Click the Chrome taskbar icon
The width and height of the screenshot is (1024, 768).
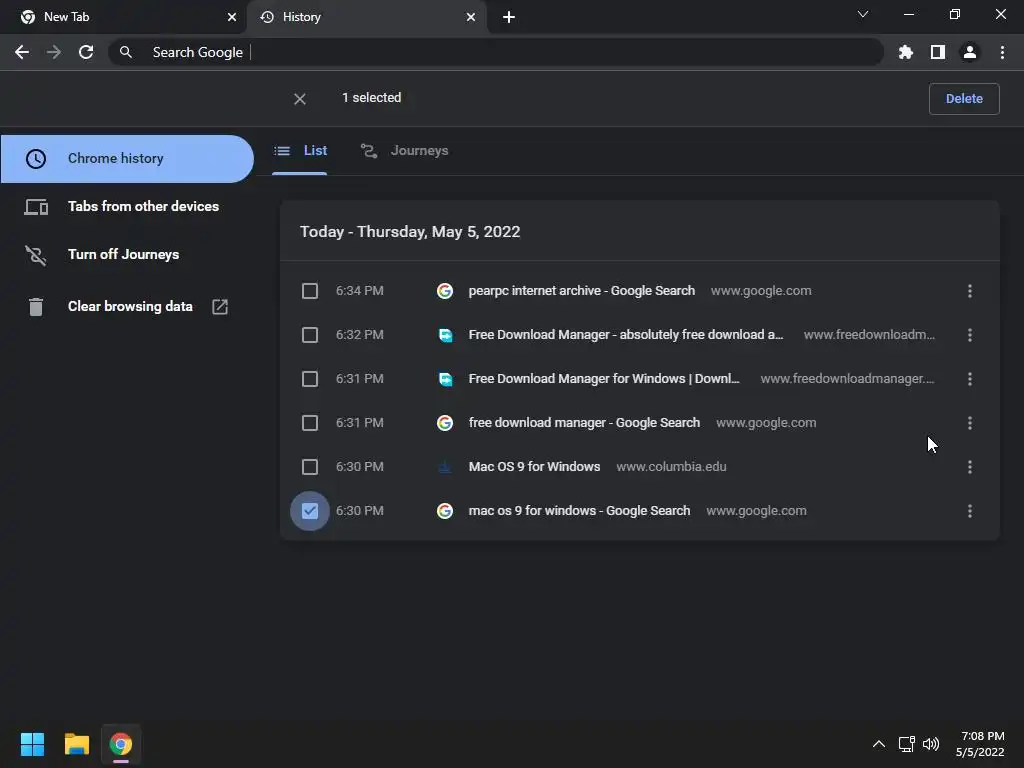[x=121, y=744]
